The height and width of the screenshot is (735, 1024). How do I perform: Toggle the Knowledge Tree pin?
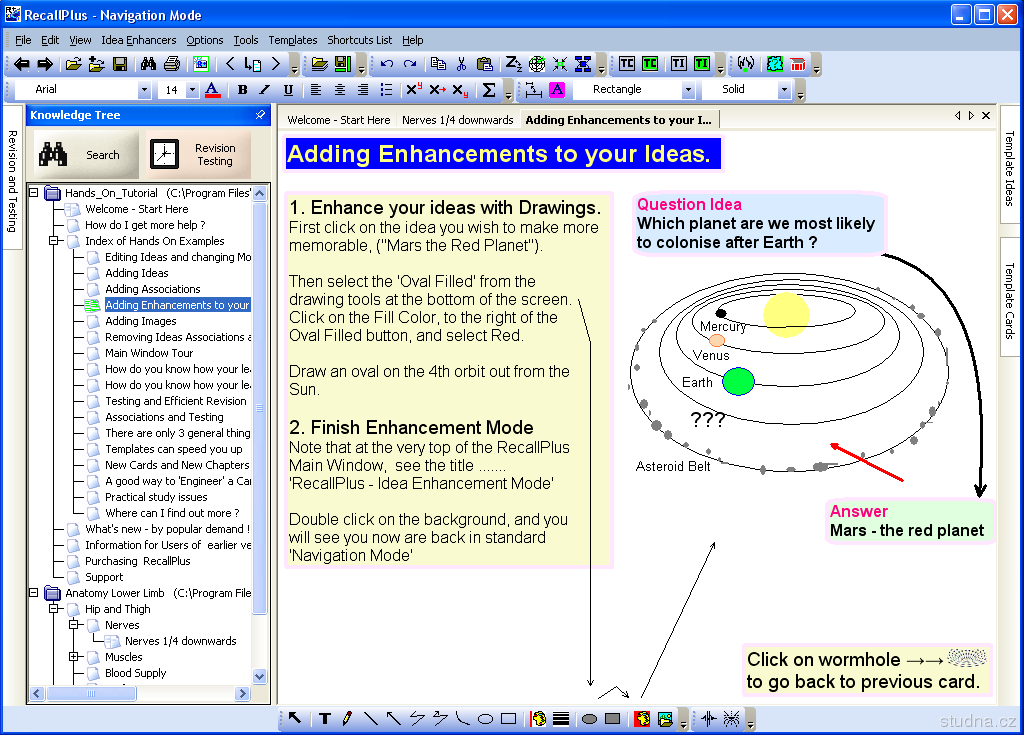click(x=260, y=115)
